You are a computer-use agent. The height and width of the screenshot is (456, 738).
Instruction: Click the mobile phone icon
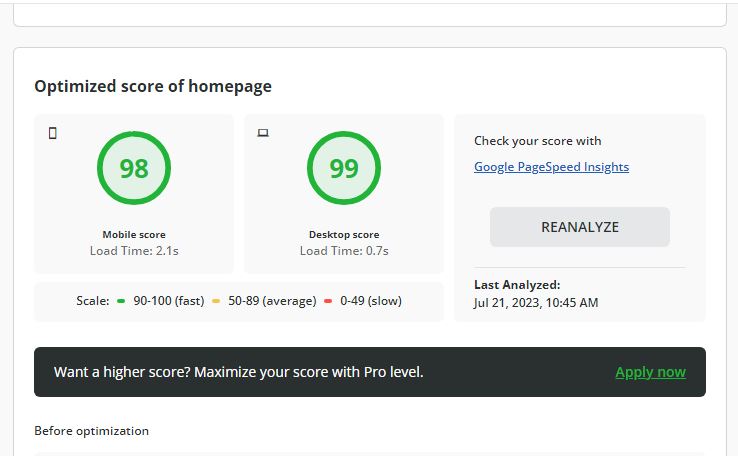tap(53, 133)
